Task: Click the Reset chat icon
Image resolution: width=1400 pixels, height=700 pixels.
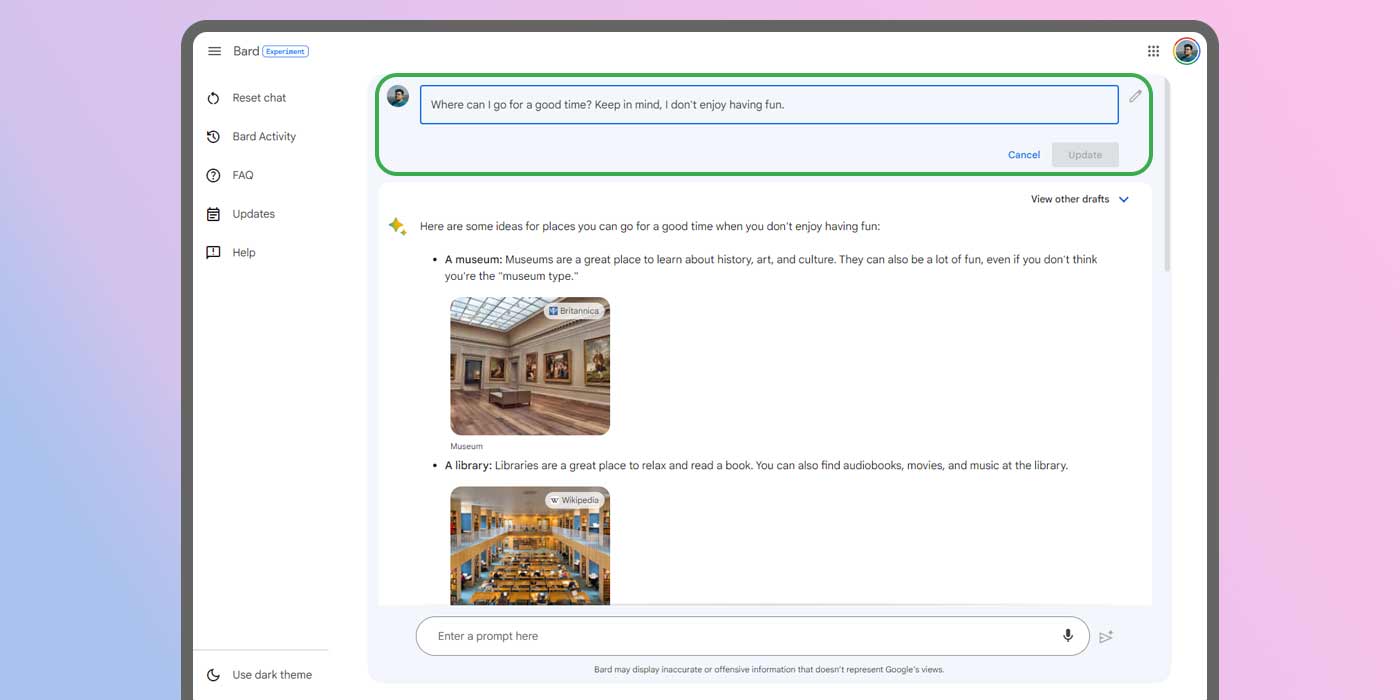Action: point(213,98)
